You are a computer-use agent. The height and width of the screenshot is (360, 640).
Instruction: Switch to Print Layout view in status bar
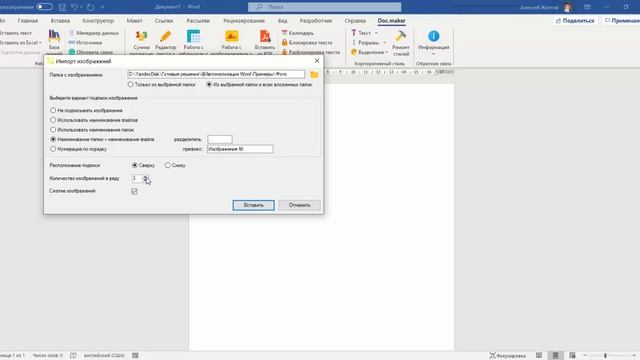(556, 356)
